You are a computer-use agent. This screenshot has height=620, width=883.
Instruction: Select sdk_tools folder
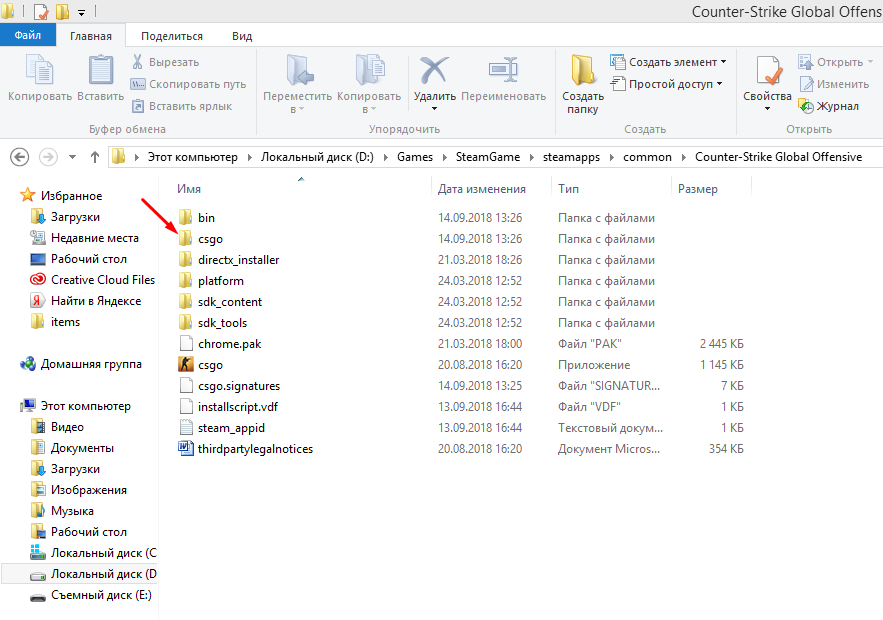tap(213, 323)
